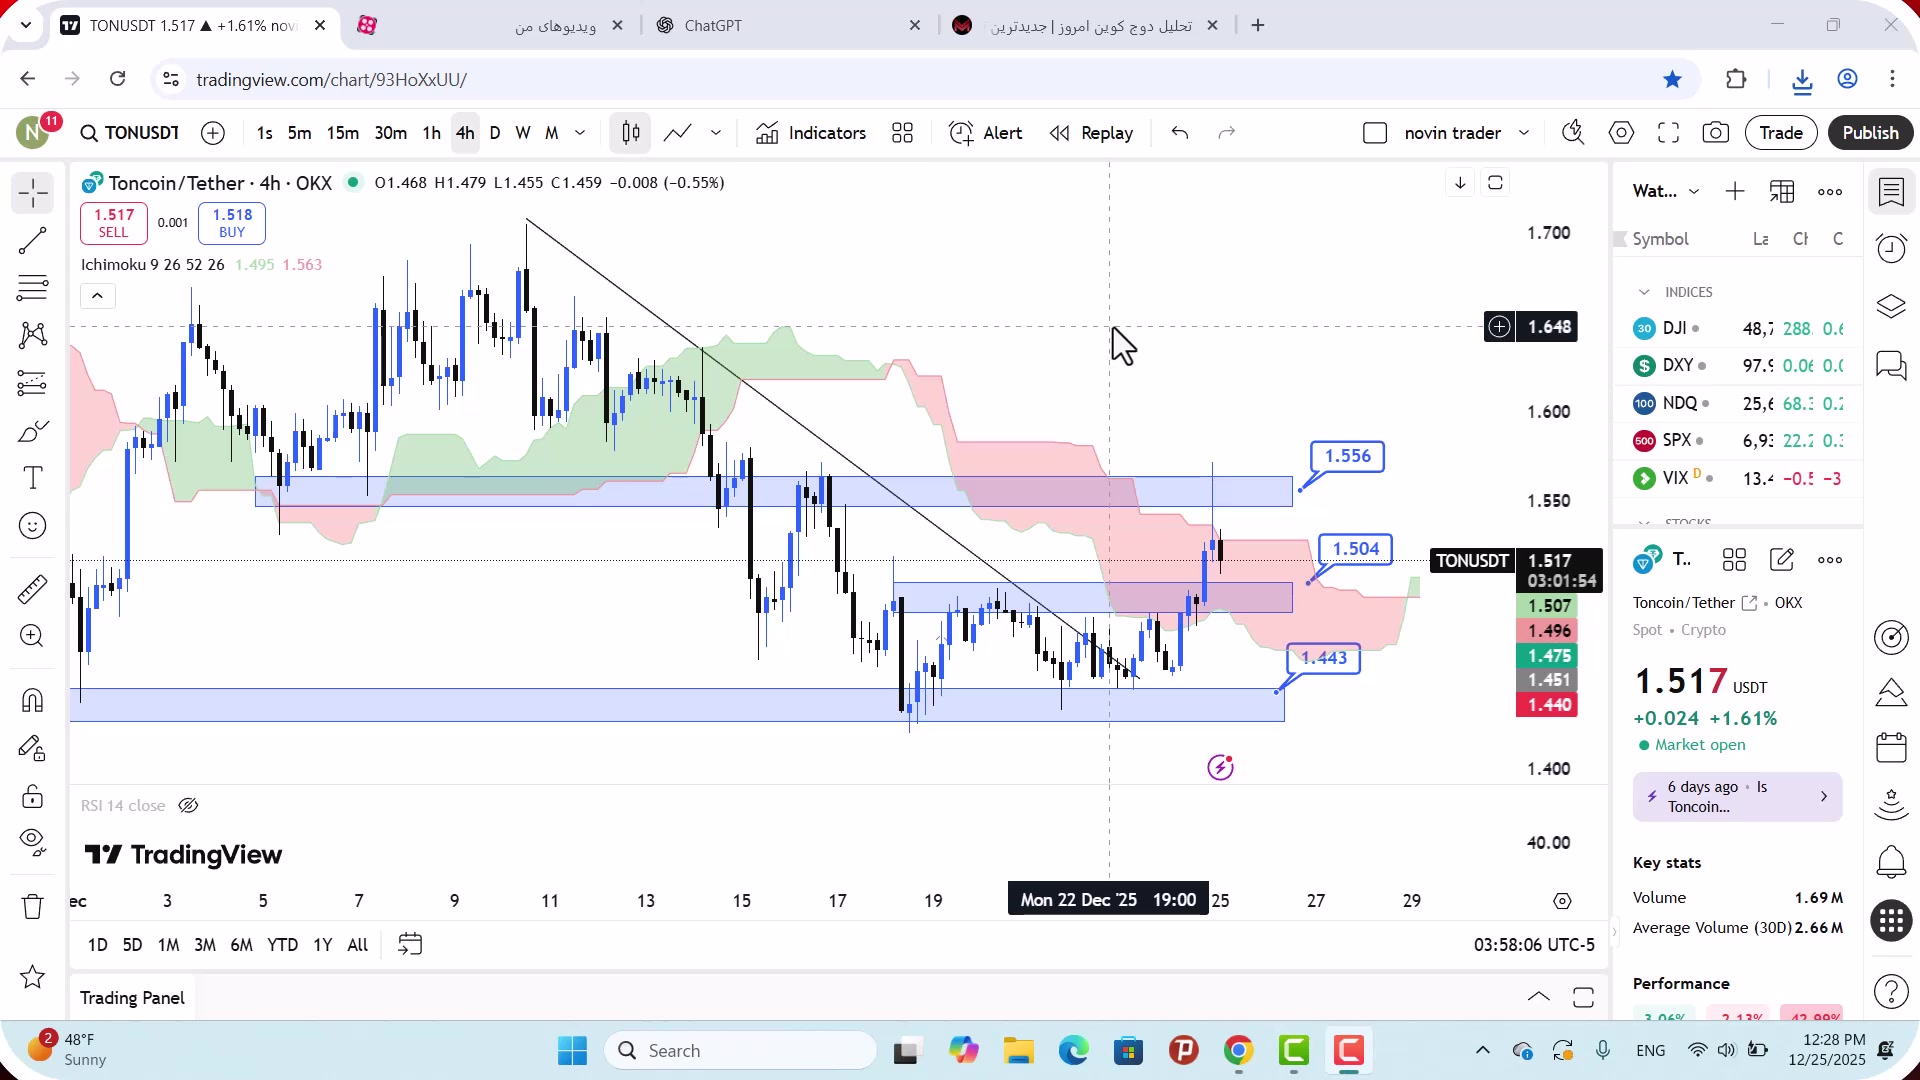Open the Fibonacci retracement tool
Viewport: 1920px width, 1080px height.
pos(32,288)
